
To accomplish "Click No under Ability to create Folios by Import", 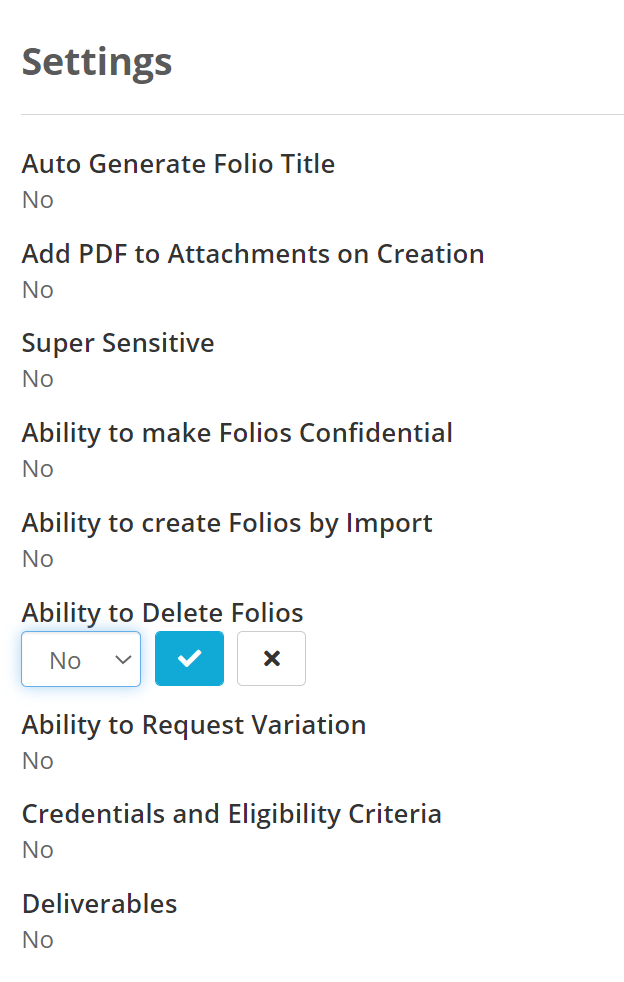I will coord(38,559).
